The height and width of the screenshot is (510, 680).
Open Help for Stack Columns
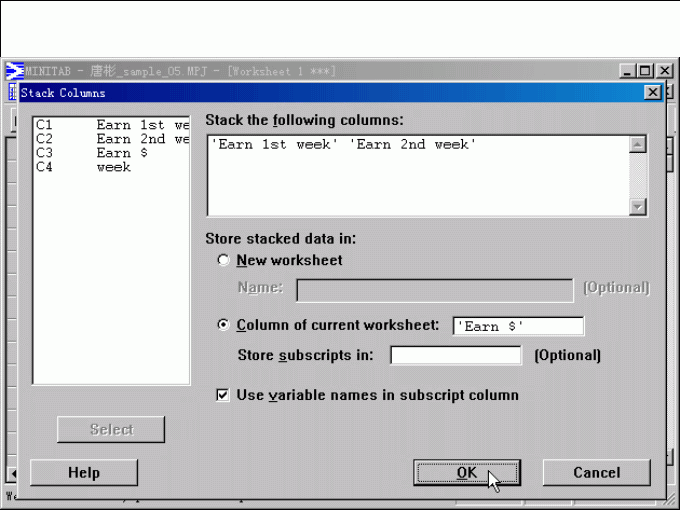tap(84, 472)
